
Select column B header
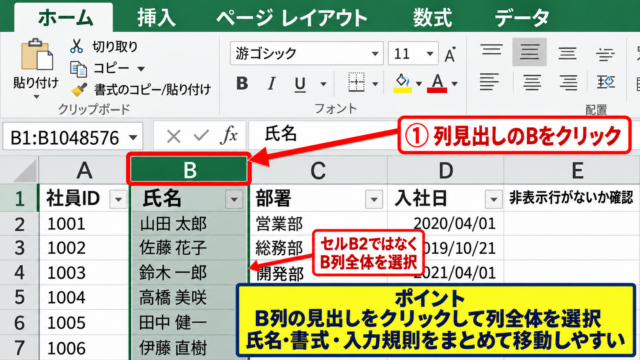pyautogui.click(x=189, y=169)
